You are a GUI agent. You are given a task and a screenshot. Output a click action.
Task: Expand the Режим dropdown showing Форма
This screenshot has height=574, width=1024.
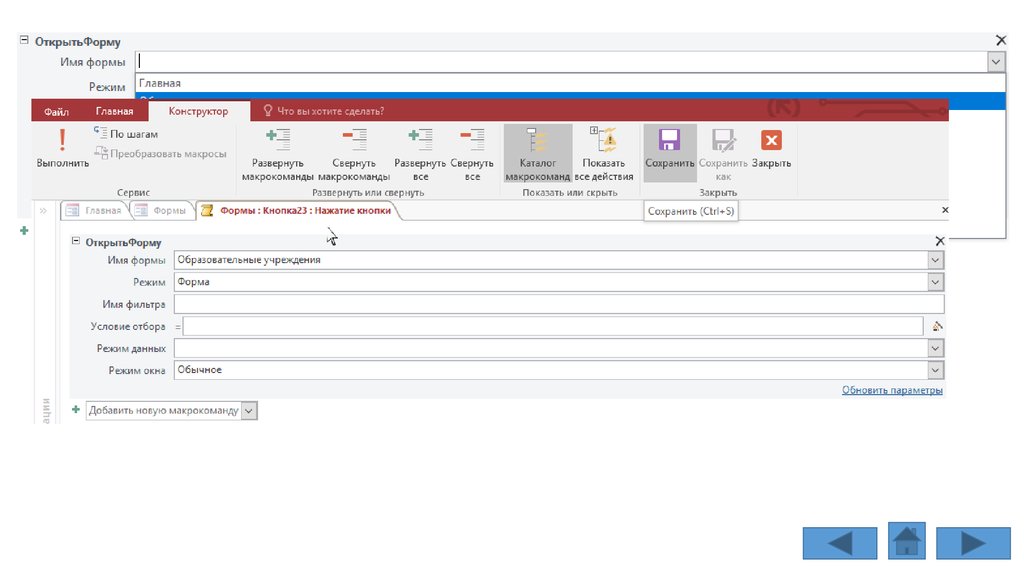(935, 282)
